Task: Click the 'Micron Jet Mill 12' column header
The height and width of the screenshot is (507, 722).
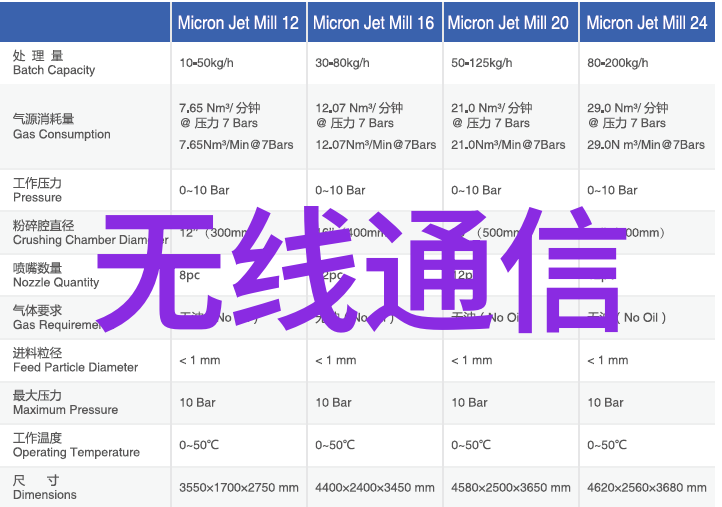Action: point(238,23)
